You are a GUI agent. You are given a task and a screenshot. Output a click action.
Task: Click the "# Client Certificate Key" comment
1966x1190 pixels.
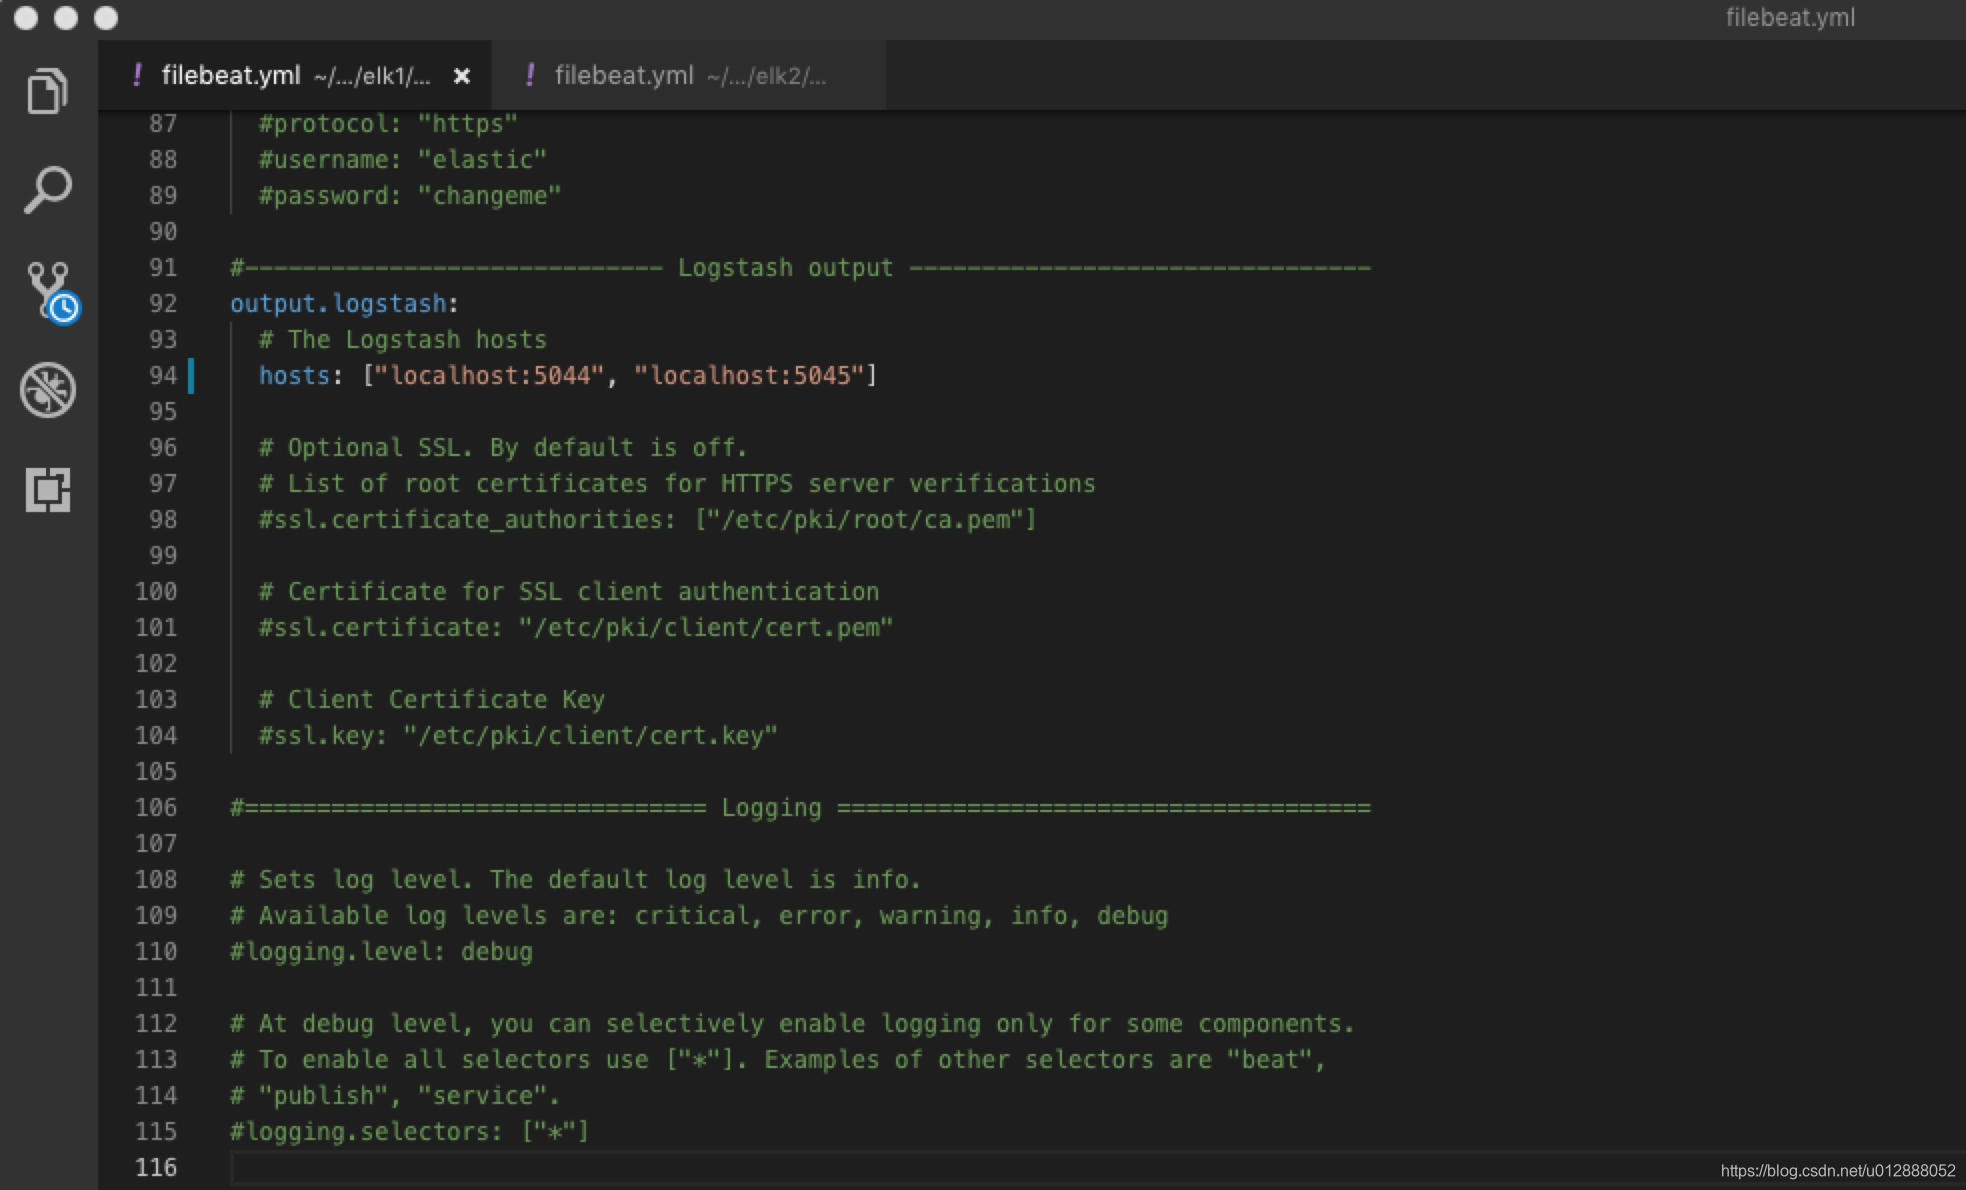pos(432,700)
